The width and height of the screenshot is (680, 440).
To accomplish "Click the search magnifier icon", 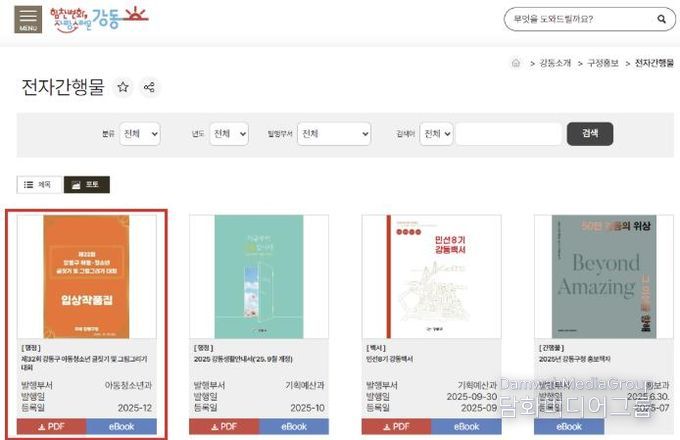I will tap(660, 19).
